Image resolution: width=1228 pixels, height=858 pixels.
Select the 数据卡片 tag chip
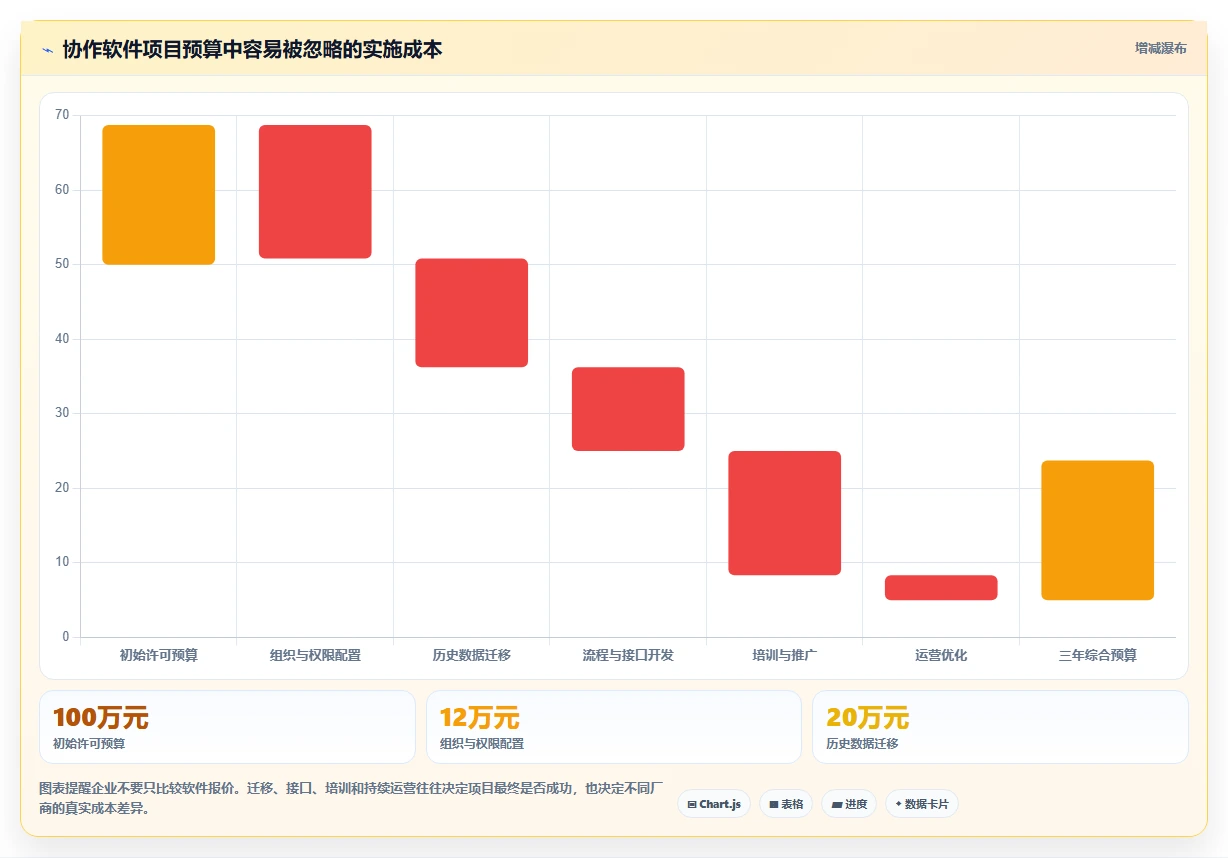tap(922, 804)
